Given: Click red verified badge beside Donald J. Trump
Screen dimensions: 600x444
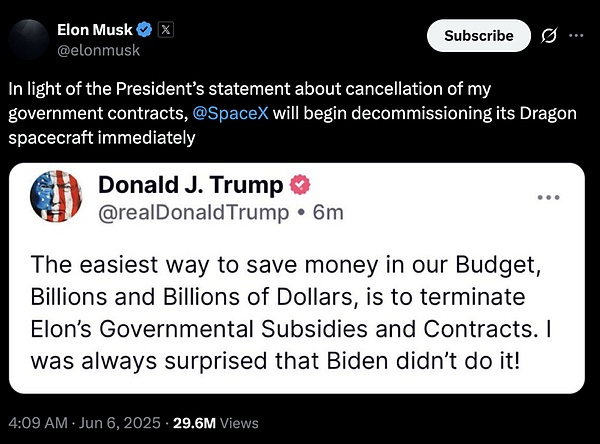Looking at the screenshot, I should 298,185.
